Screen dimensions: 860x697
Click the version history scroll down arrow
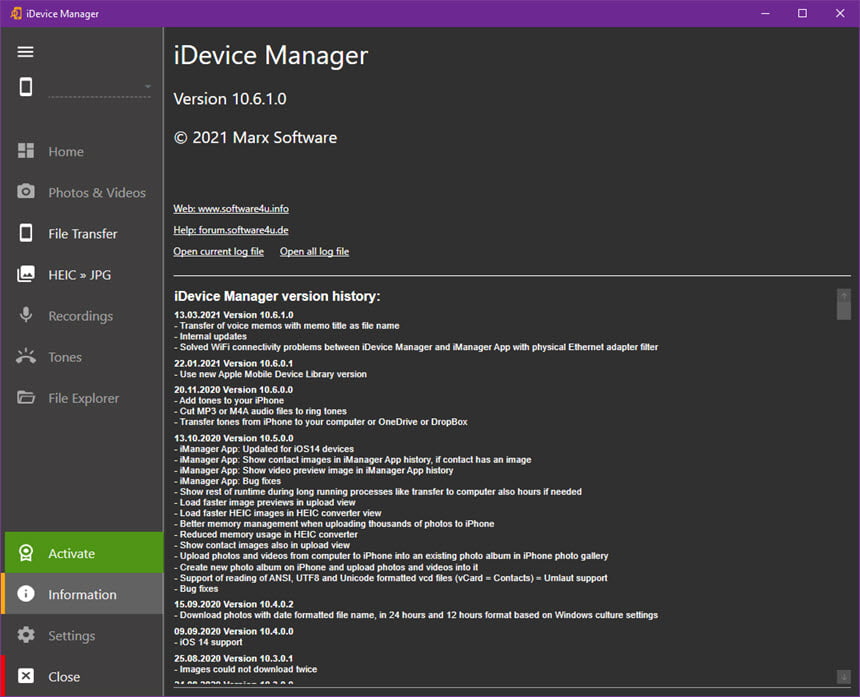(844, 677)
